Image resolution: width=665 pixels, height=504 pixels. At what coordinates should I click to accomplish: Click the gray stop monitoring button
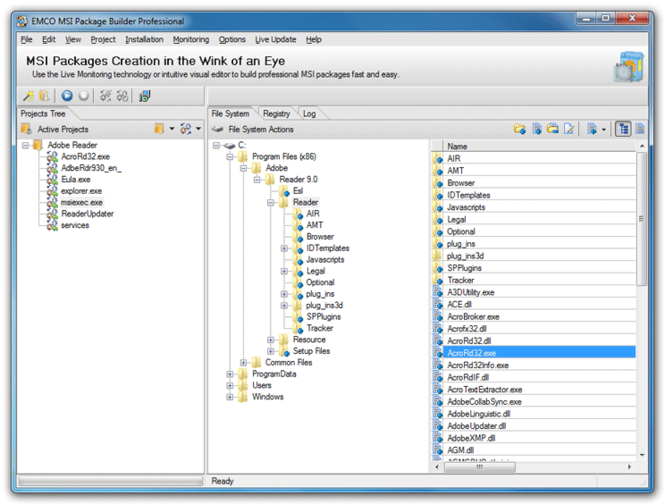click(x=84, y=96)
